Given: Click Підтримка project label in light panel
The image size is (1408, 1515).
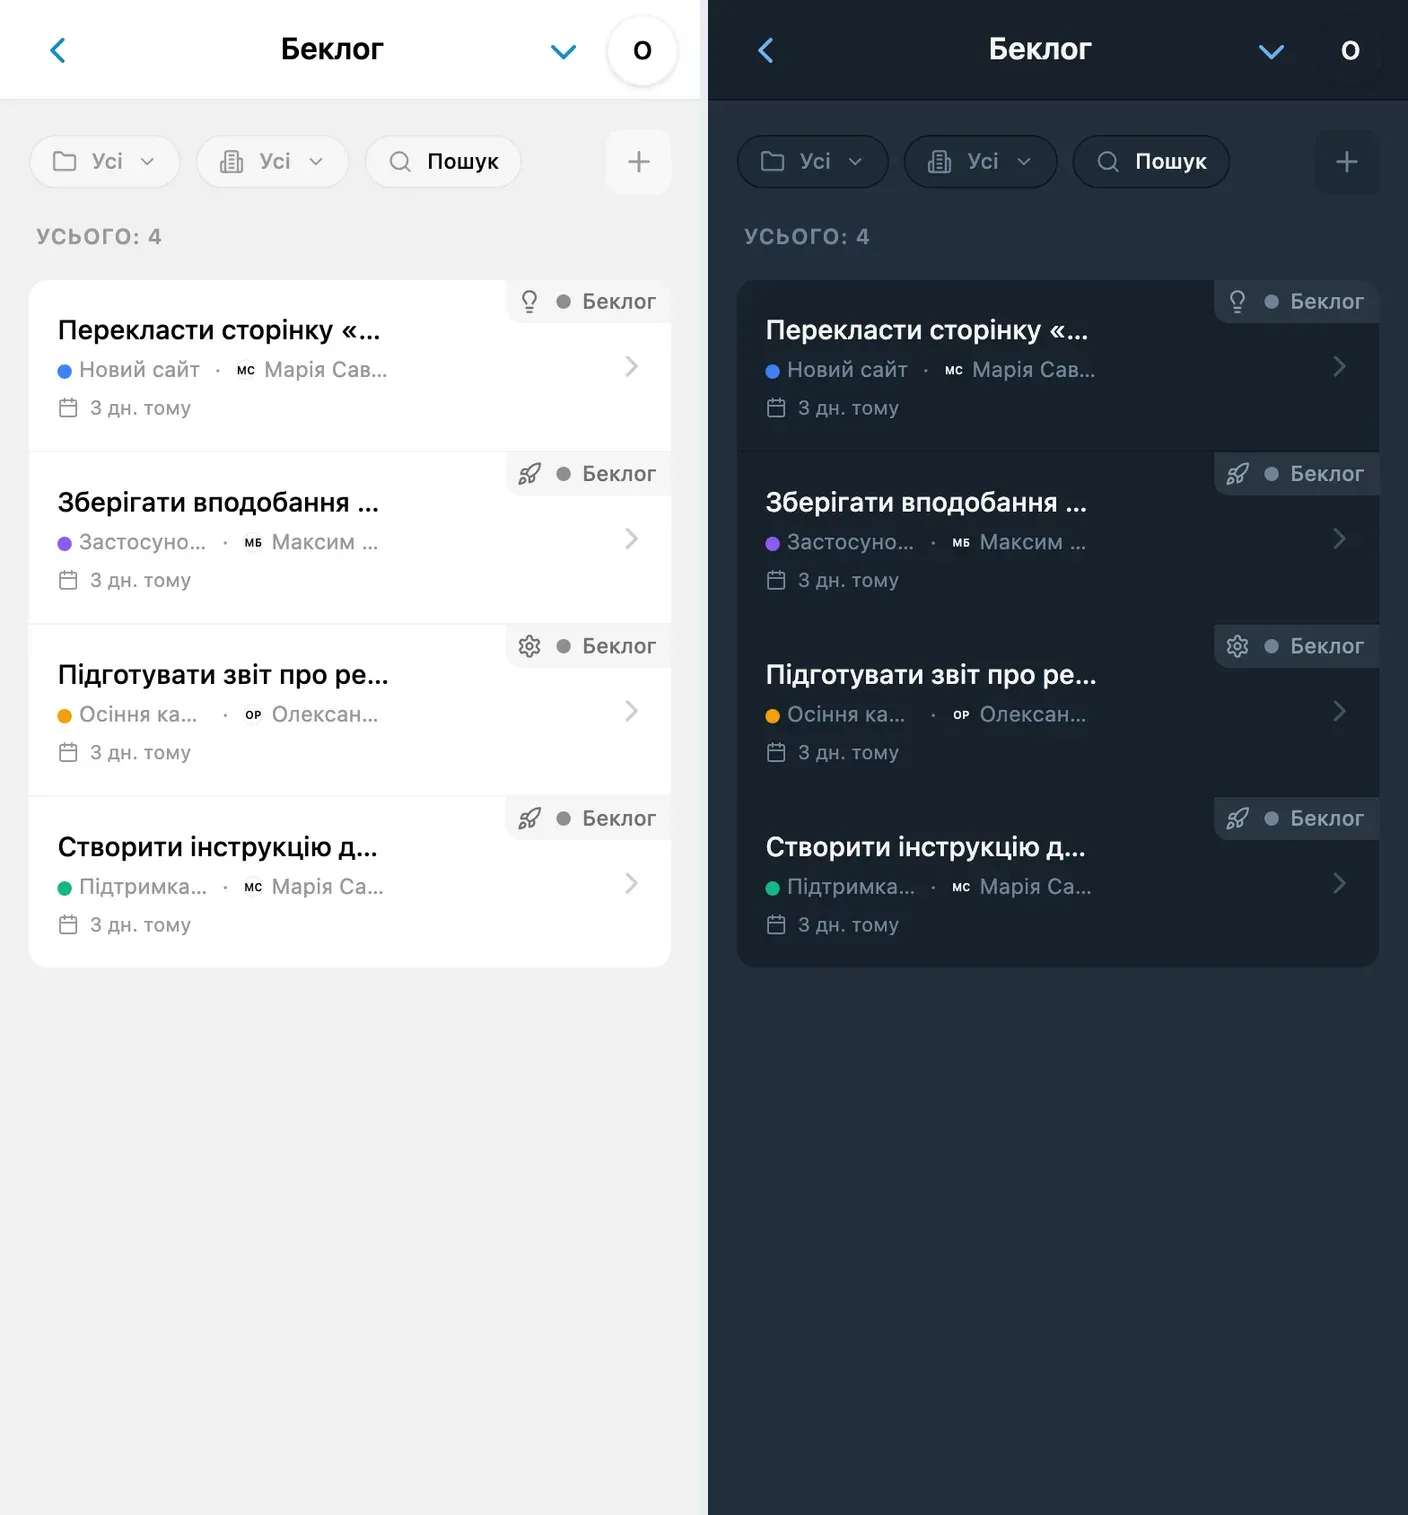Looking at the screenshot, I should click(x=143, y=886).
